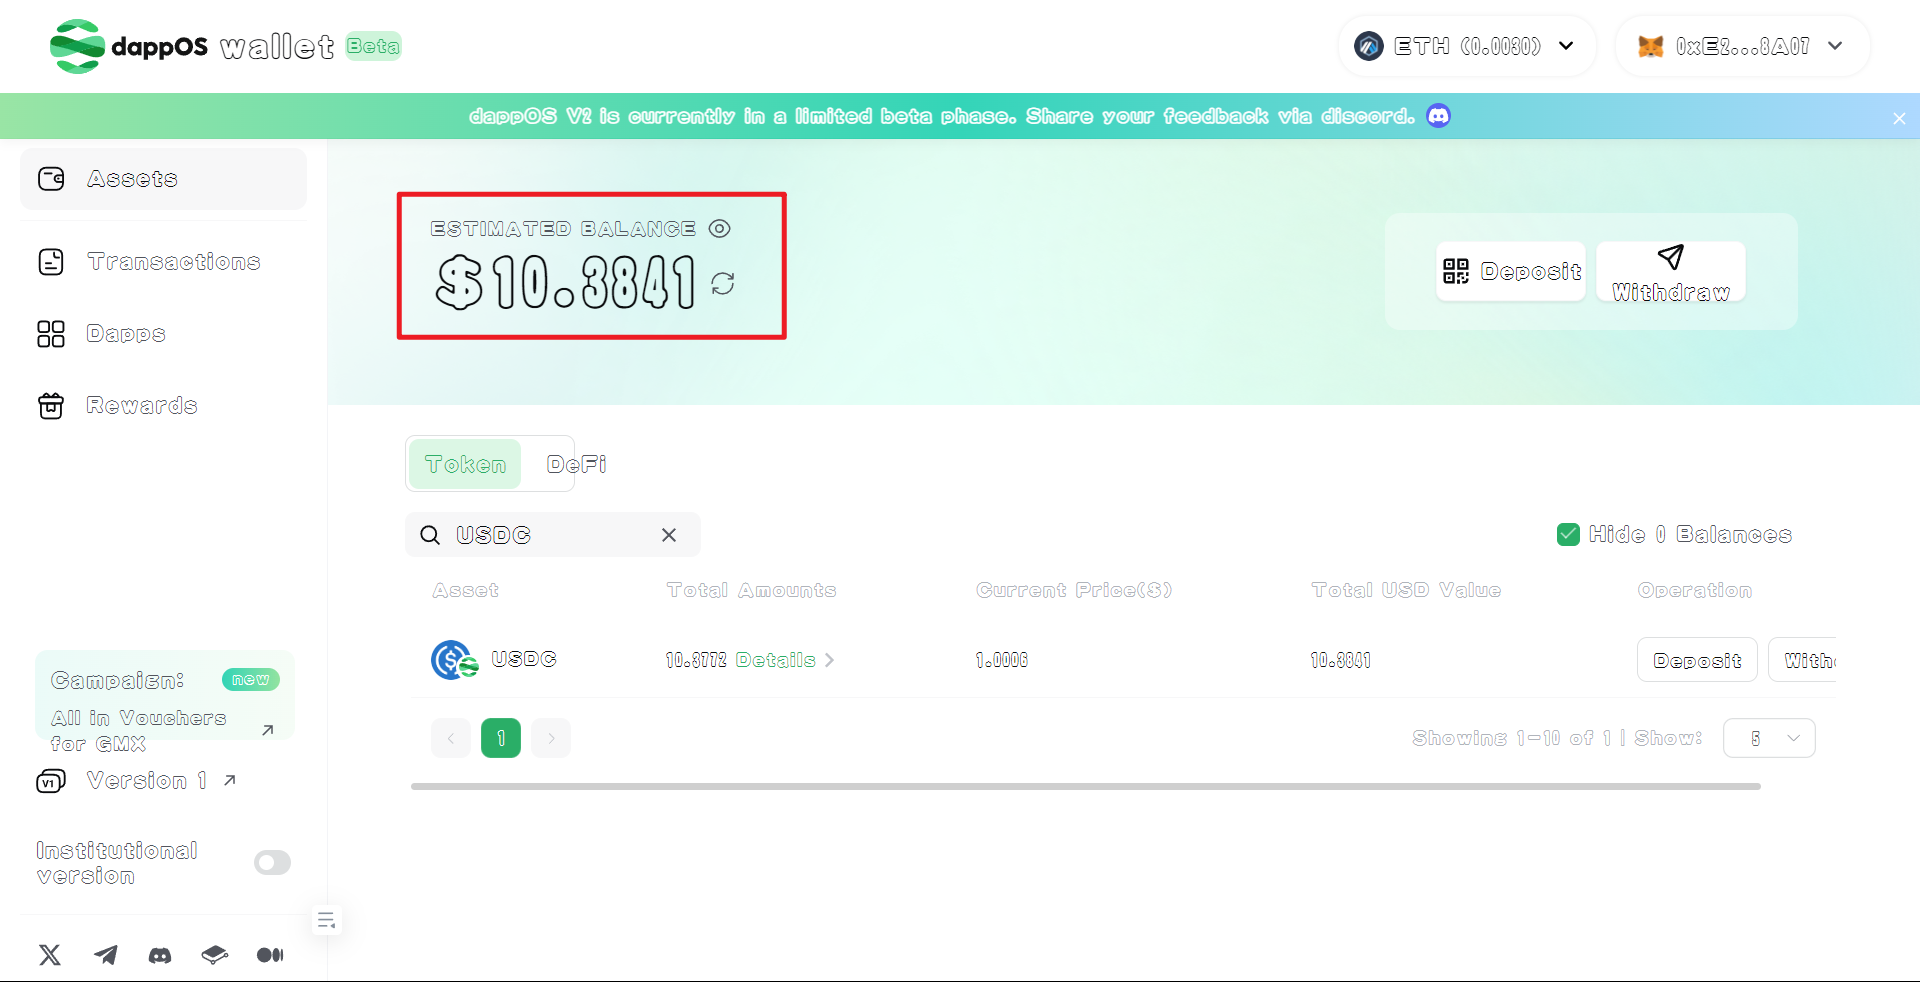The width and height of the screenshot is (1920, 982).
Task: Click the $10.3841 estimated balance value
Action: click(x=565, y=282)
